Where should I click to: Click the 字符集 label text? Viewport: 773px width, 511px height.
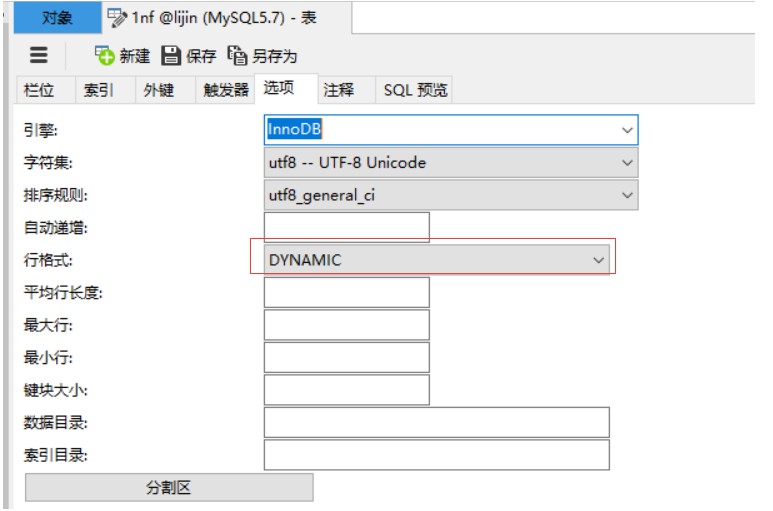point(48,163)
